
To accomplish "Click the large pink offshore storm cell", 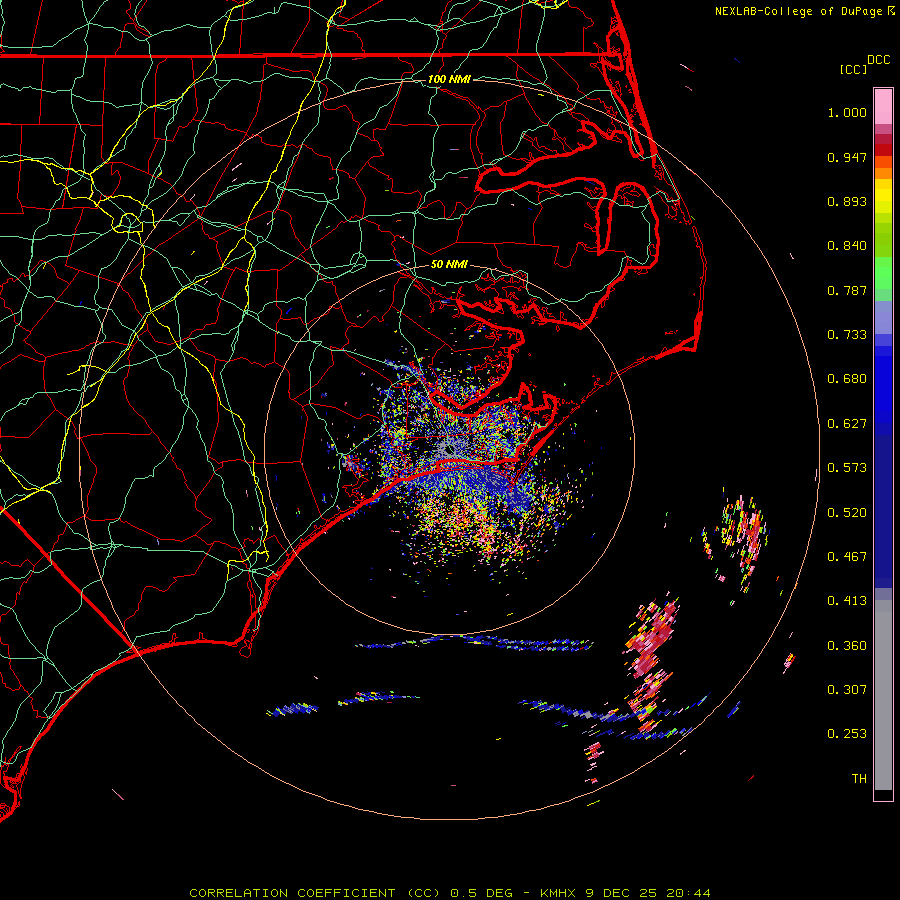I will coord(653,639).
